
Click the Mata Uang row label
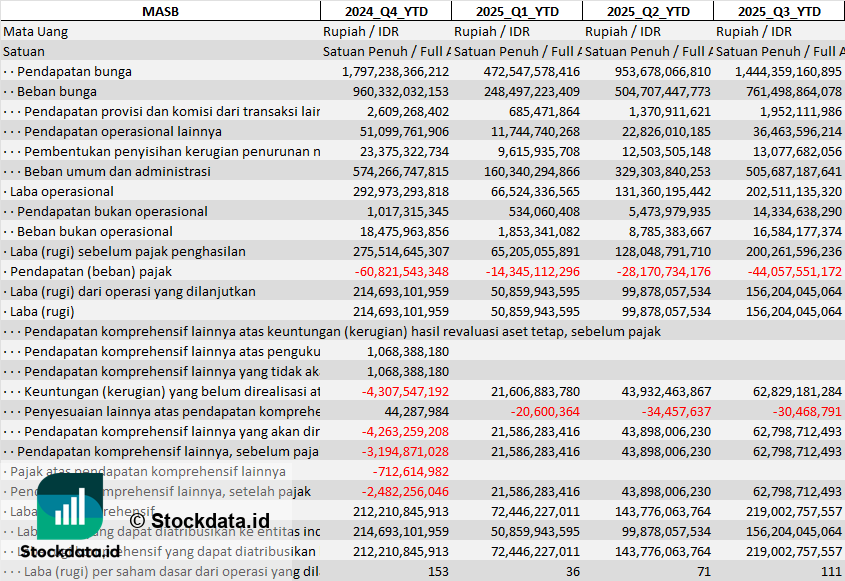click(x=36, y=31)
